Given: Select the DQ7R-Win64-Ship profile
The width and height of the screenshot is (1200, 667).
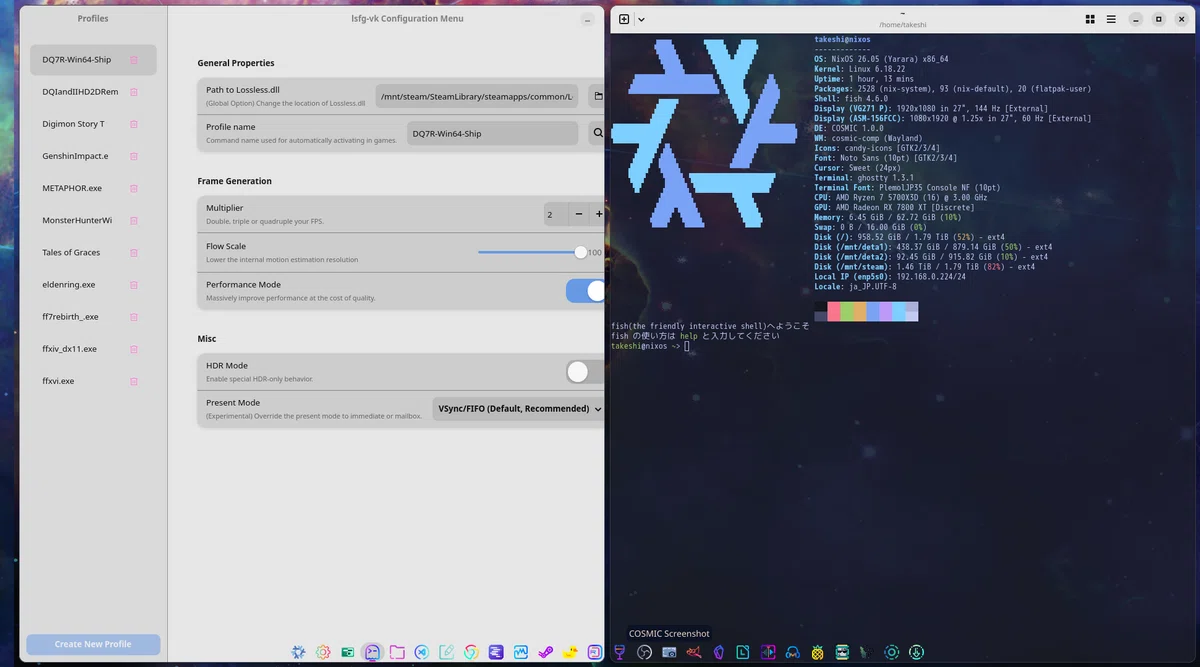Looking at the screenshot, I should [x=93, y=60].
